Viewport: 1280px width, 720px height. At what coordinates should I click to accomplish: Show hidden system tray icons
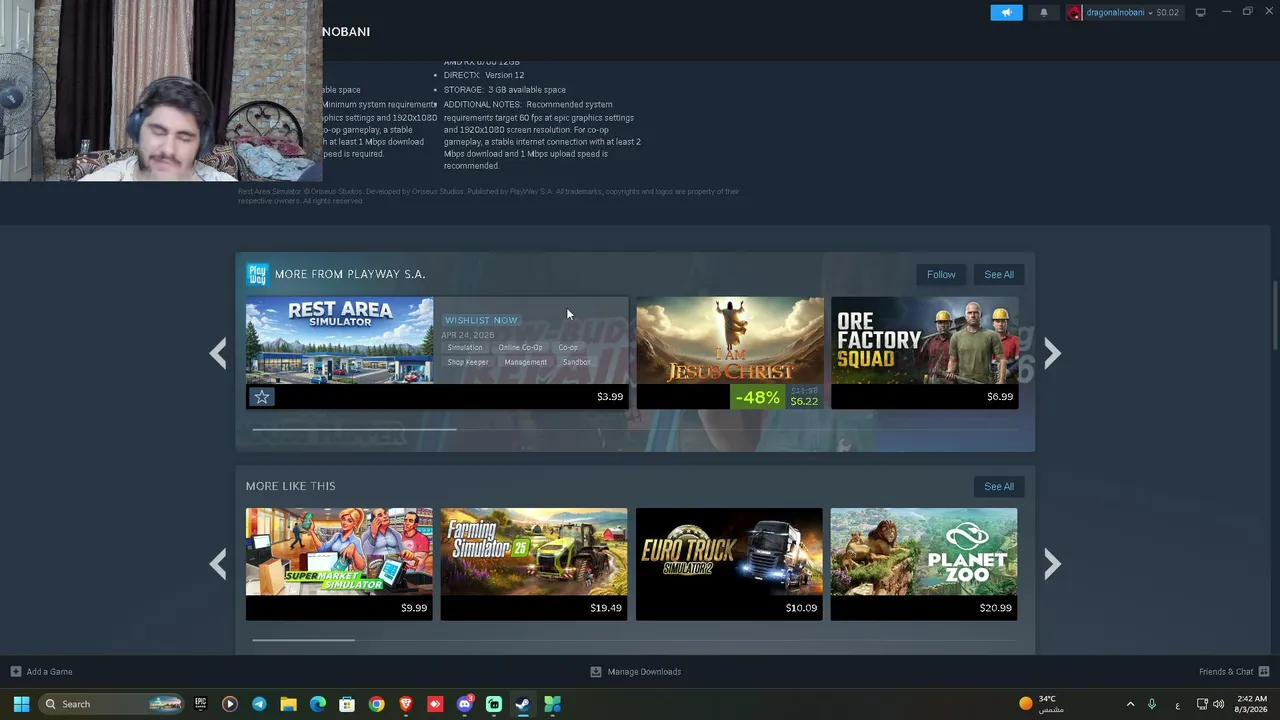pyautogui.click(x=1130, y=704)
